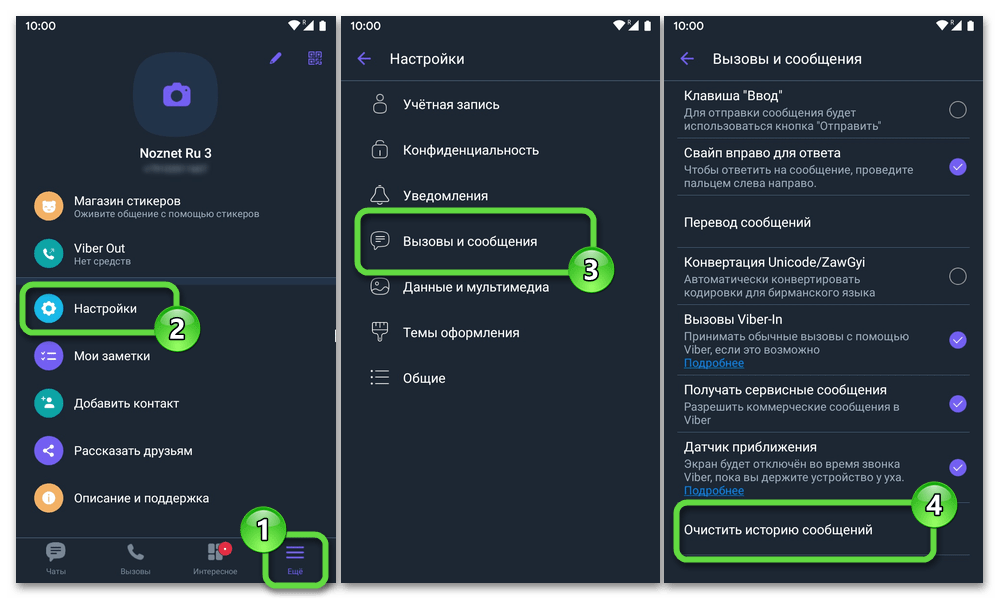This screenshot has width=999, height=599.
Task: Uncheck Получать сервисные сообщения
Action: [957, 404]
